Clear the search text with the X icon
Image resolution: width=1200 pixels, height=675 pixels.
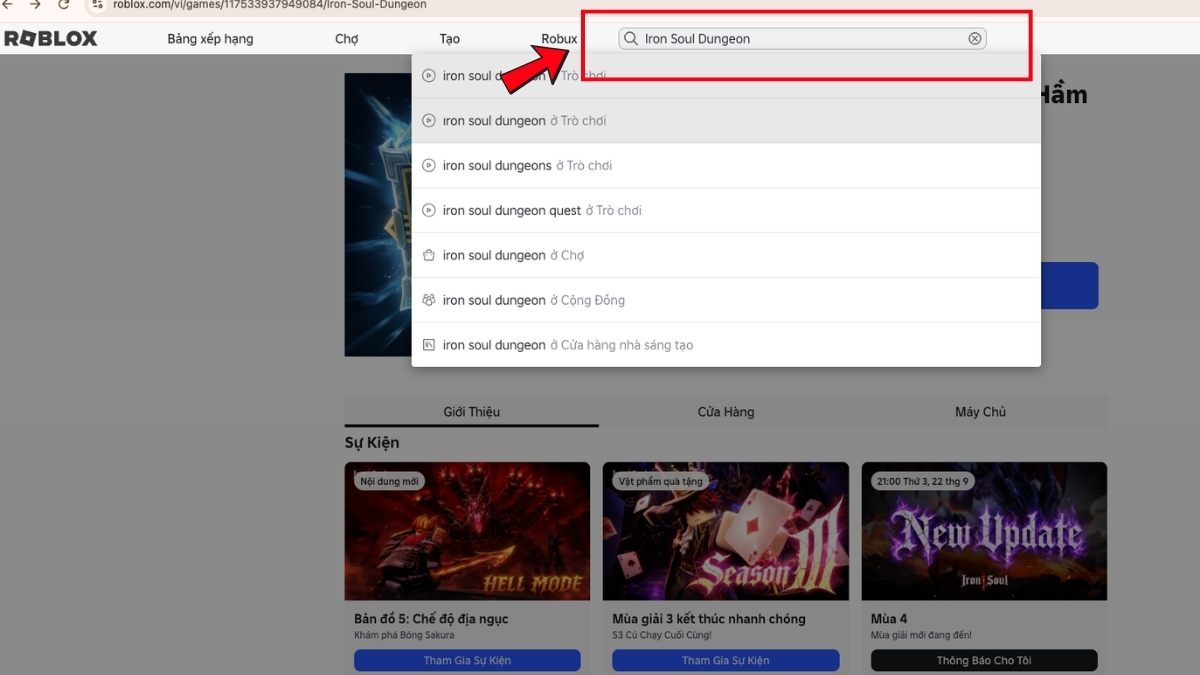point(975,39)
